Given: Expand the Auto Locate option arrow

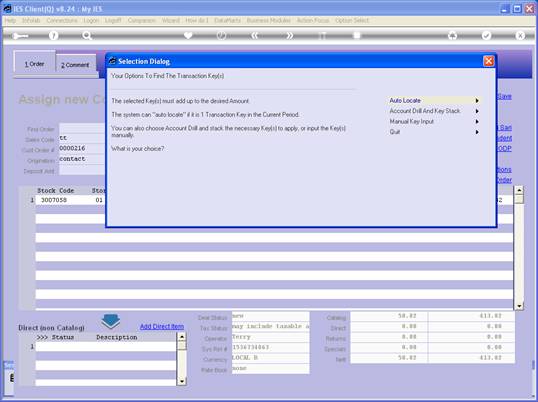Looking at the screenshot, I should (477, 100).
